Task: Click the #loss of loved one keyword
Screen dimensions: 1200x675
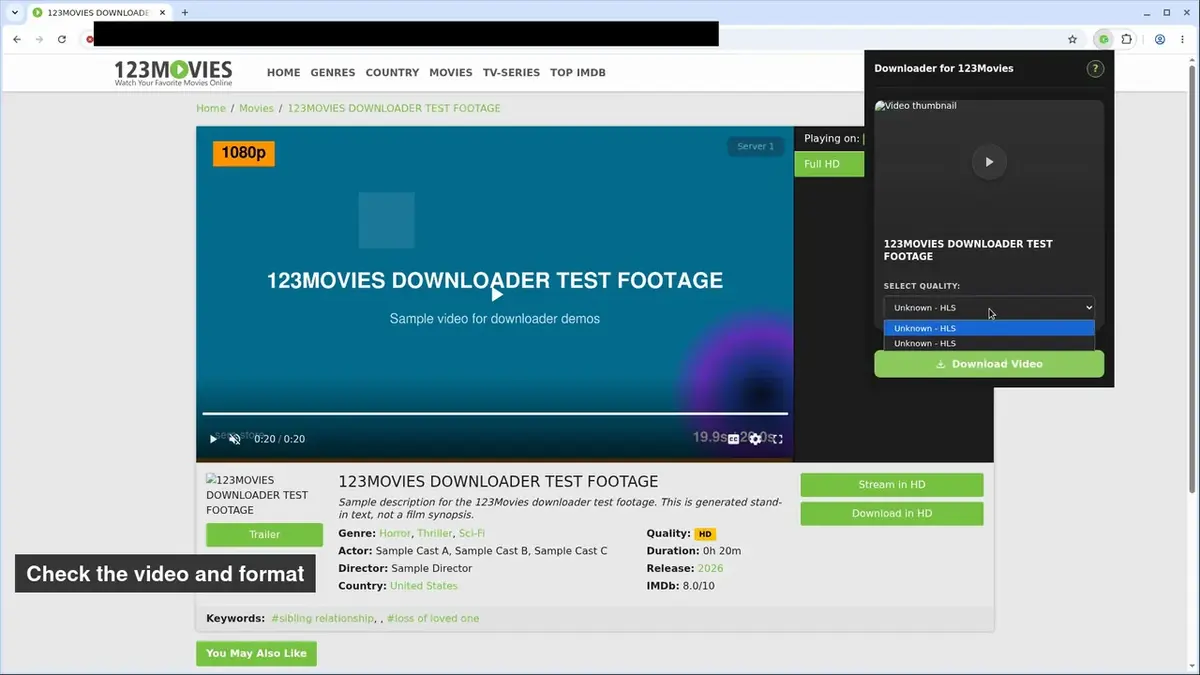Action: click(x=433, y=618)
